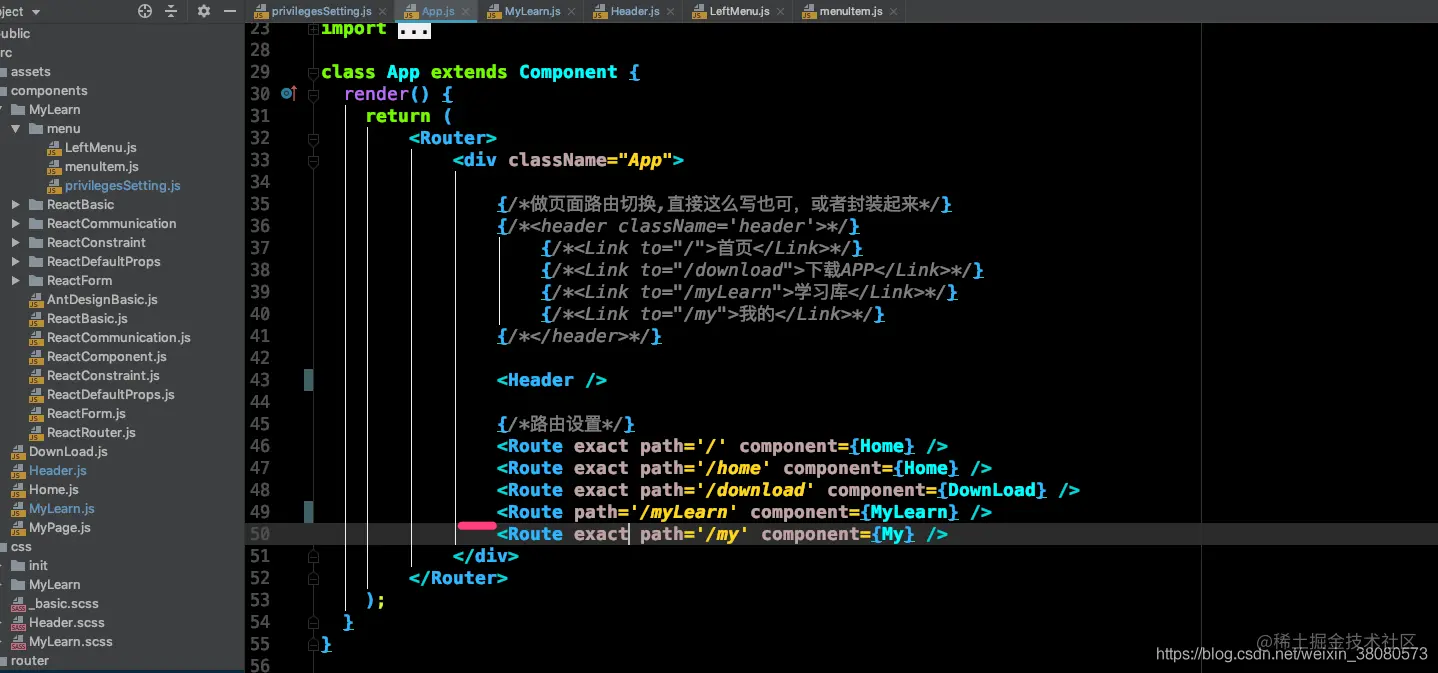Collapse the menu folder in tree
1438x673 pixels.
click(16, 129)
